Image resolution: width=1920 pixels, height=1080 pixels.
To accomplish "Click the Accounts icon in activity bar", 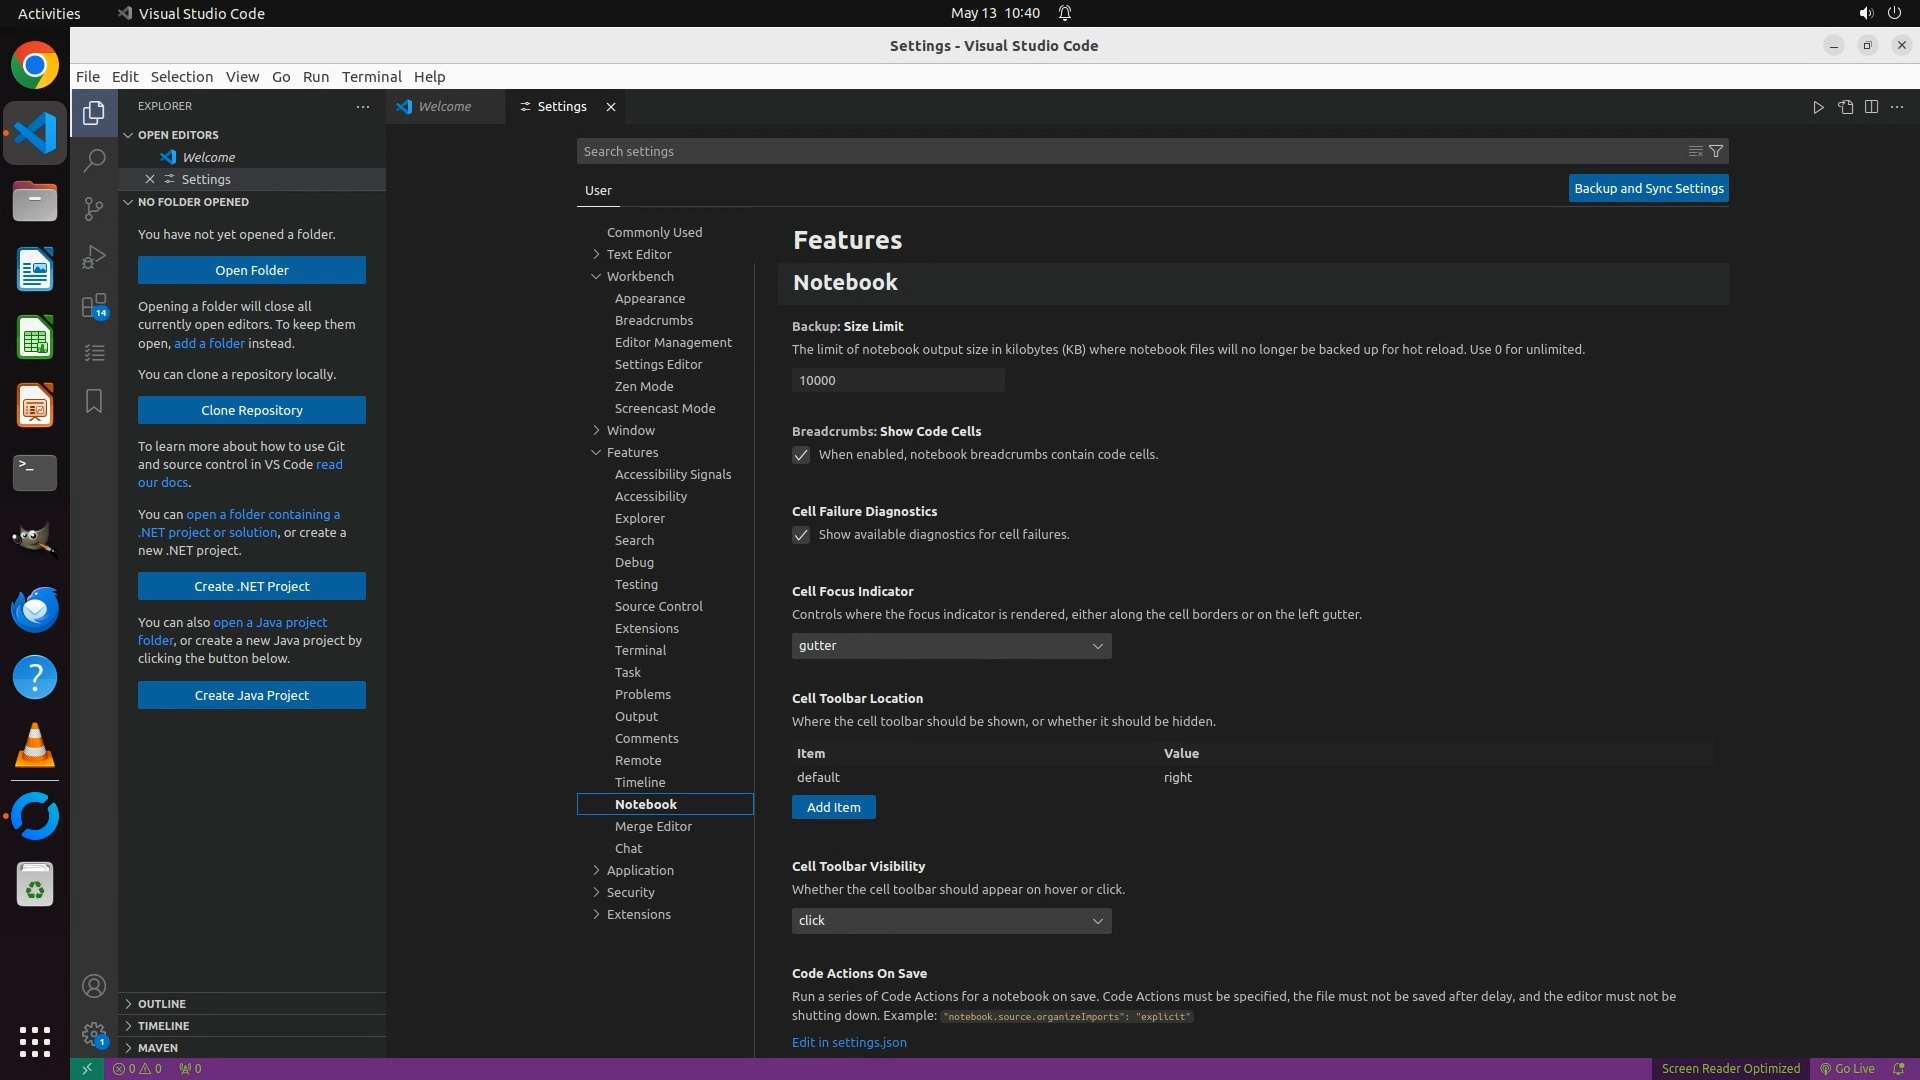I will 94,987.
